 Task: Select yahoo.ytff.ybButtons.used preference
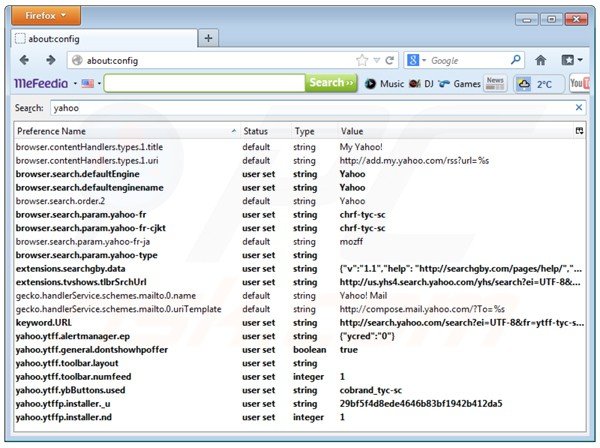(x=300, y=390)
